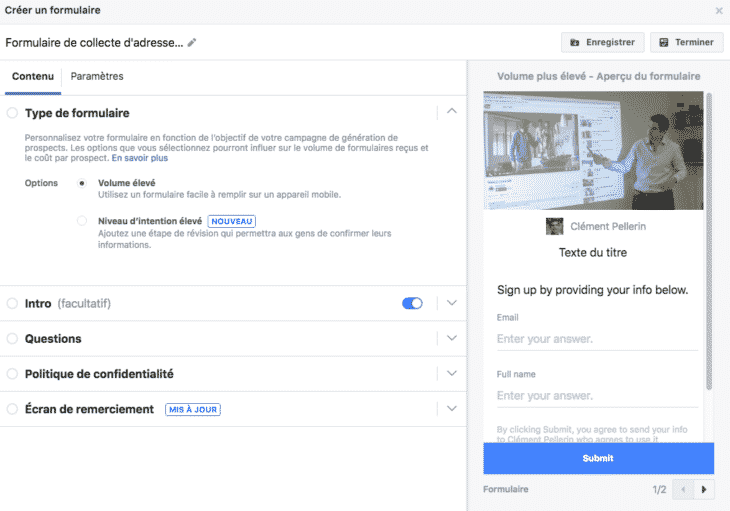This screenshot has height=511, width=730.
Task: Collapse the Type de formulaire section
Action: click(x=452, y=111)
